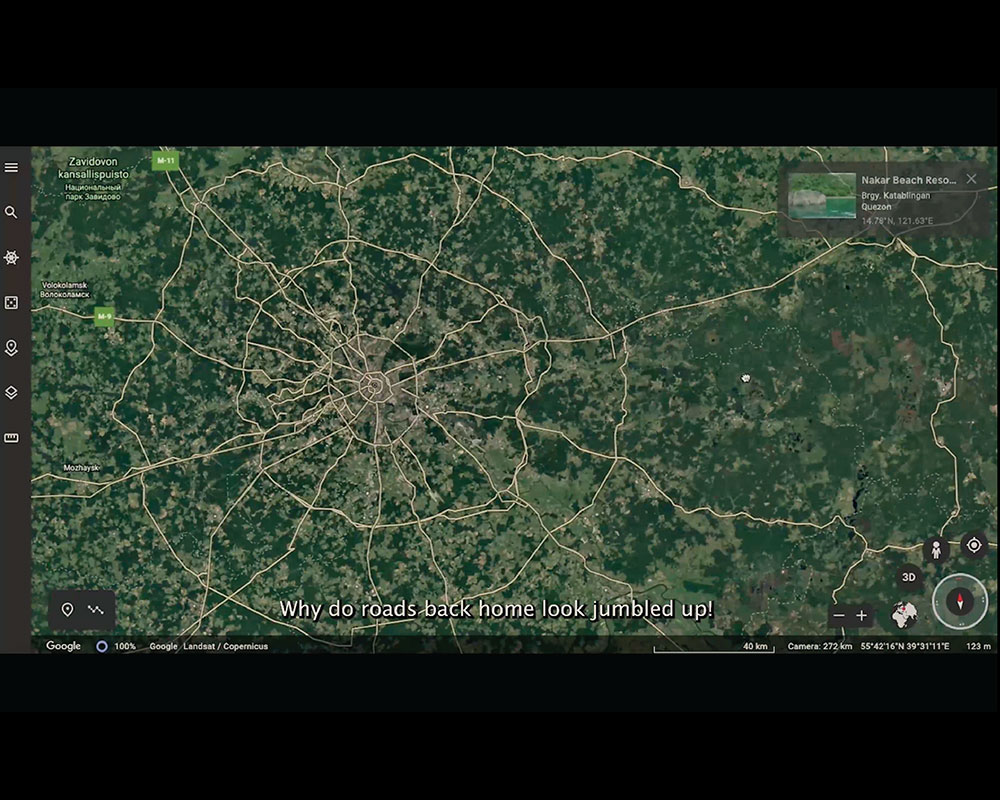This screenshot has height=800, width=1000.
Task: Close the Nakar Beach Resort card
Action: point(971,179)
